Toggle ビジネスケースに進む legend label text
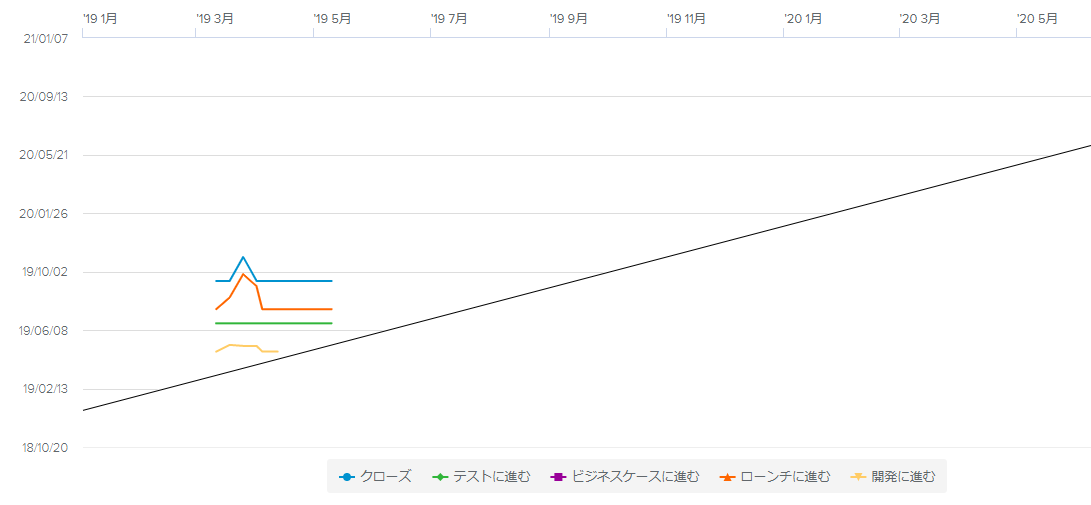This screenshot has height=505, width=1091. [635, 477]
